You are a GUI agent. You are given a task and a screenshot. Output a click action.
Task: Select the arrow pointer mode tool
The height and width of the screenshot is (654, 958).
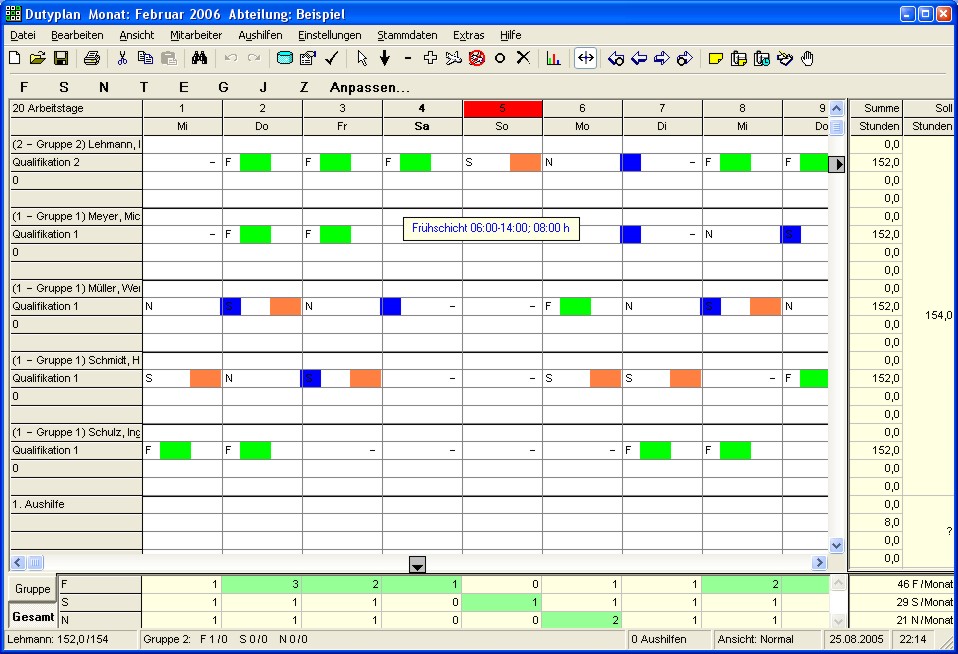pyautogui.click(x=362, y=58)
